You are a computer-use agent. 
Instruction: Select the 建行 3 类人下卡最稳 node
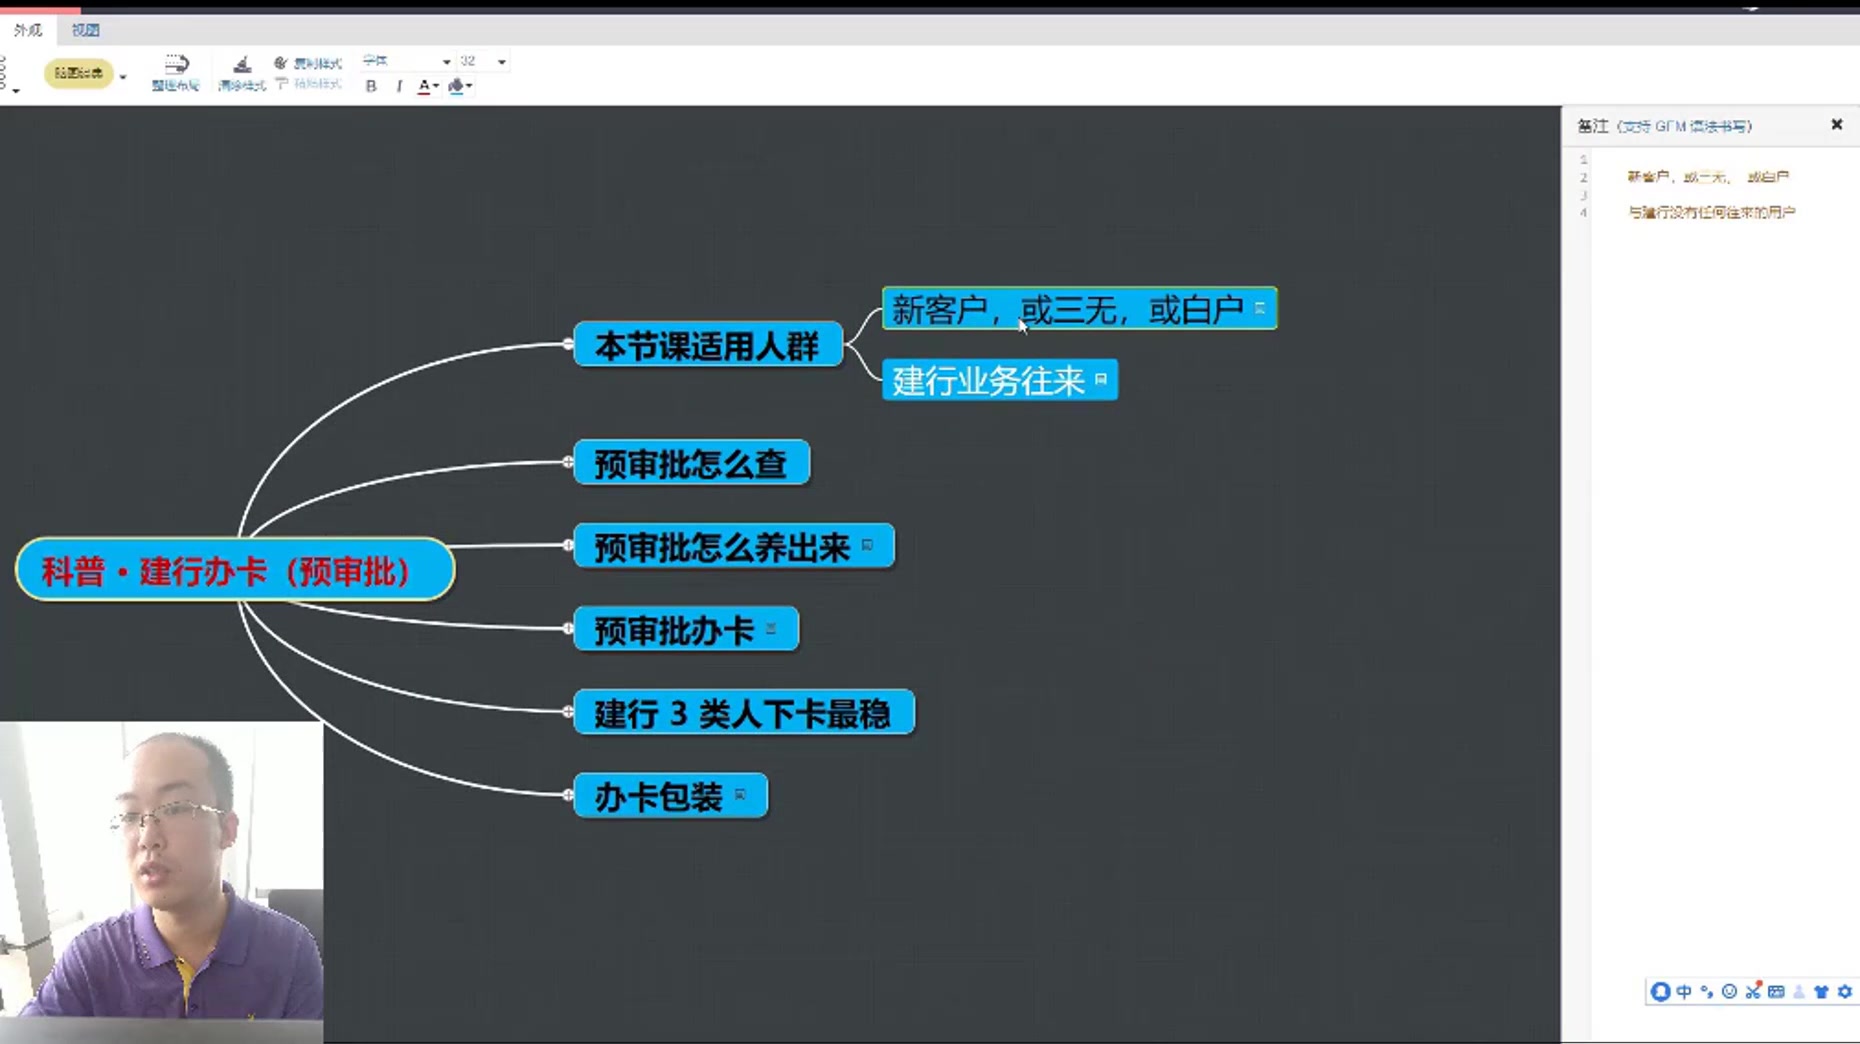(744, 712)
